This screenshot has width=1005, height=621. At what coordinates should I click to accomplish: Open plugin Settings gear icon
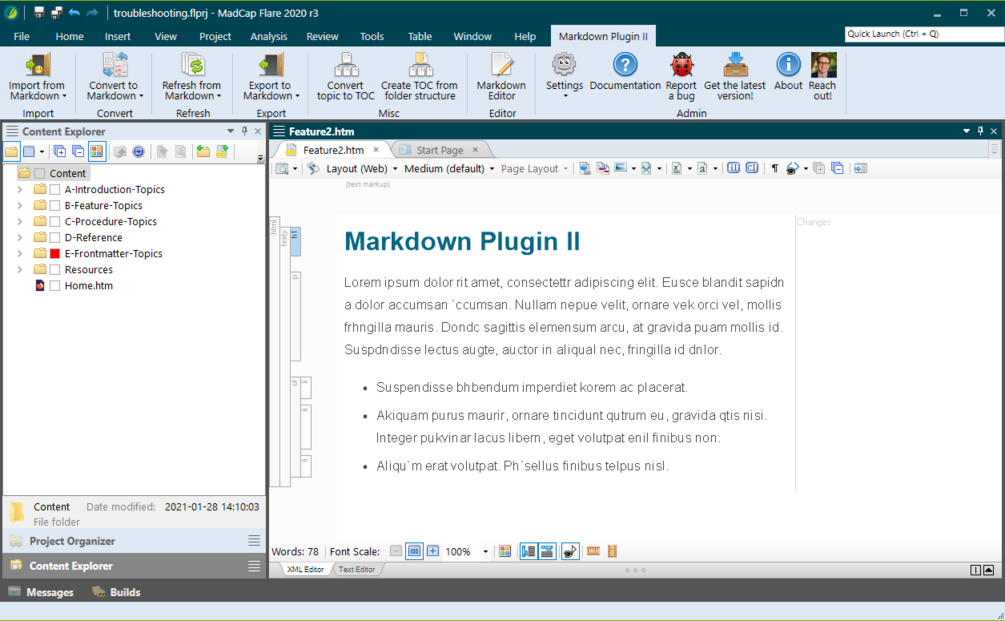click(x=564, y=65)
